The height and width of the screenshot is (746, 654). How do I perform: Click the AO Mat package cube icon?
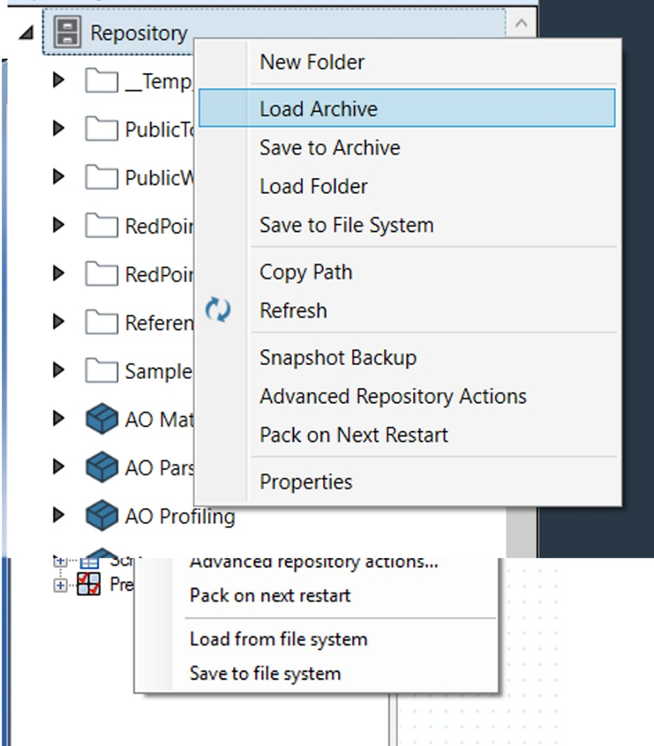(x=102, y=419)
